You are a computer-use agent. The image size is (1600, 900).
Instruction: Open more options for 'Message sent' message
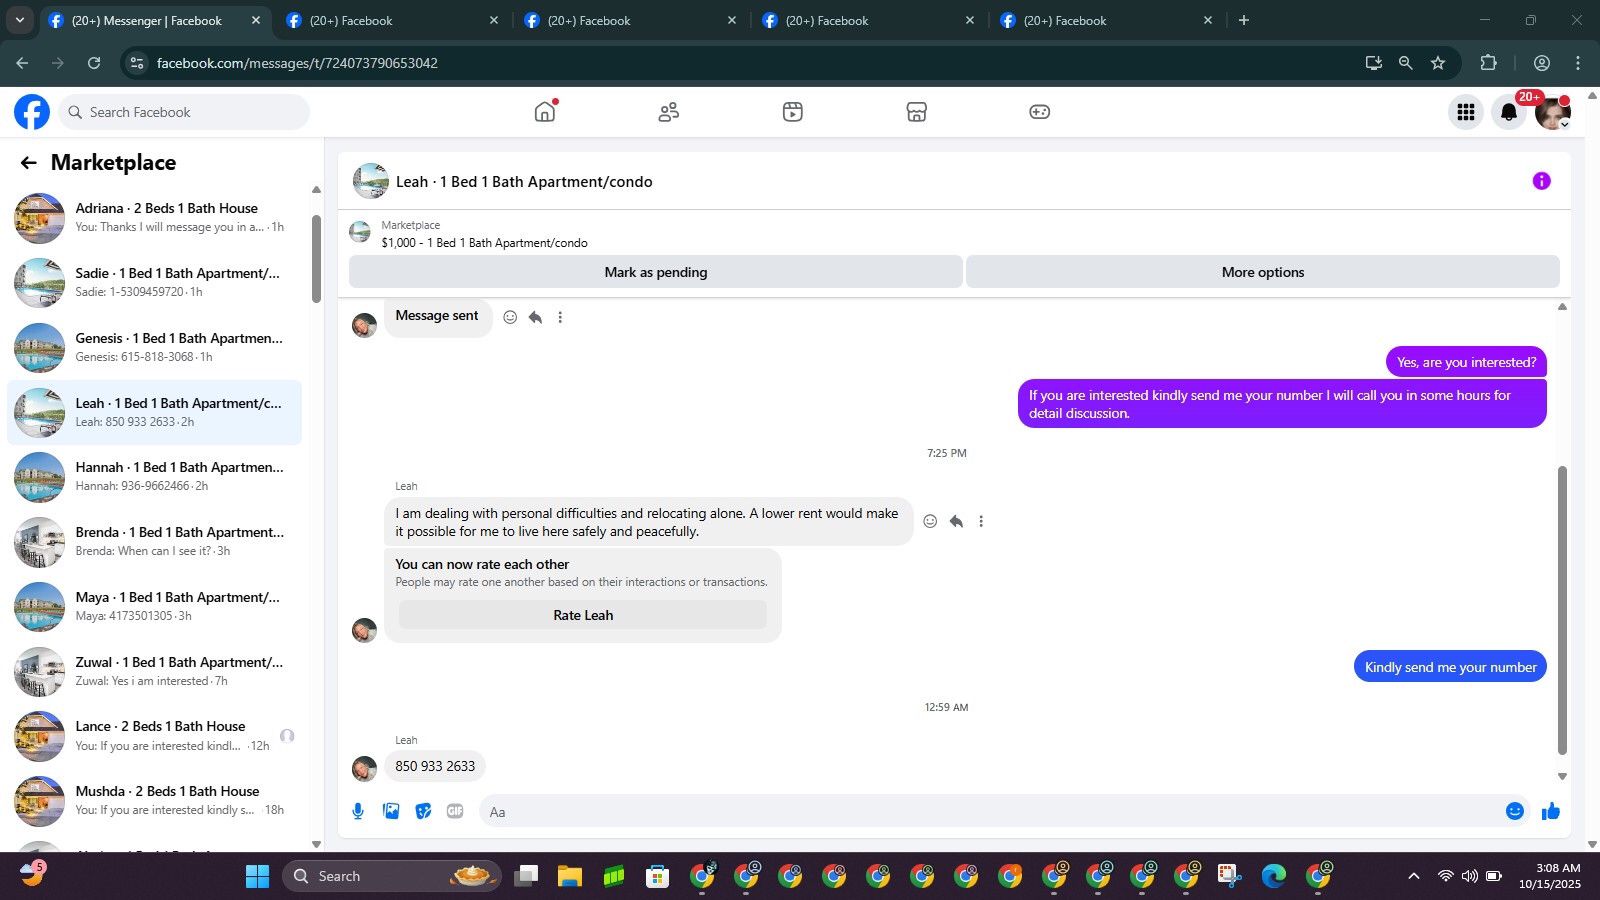[x=560, y=317]
